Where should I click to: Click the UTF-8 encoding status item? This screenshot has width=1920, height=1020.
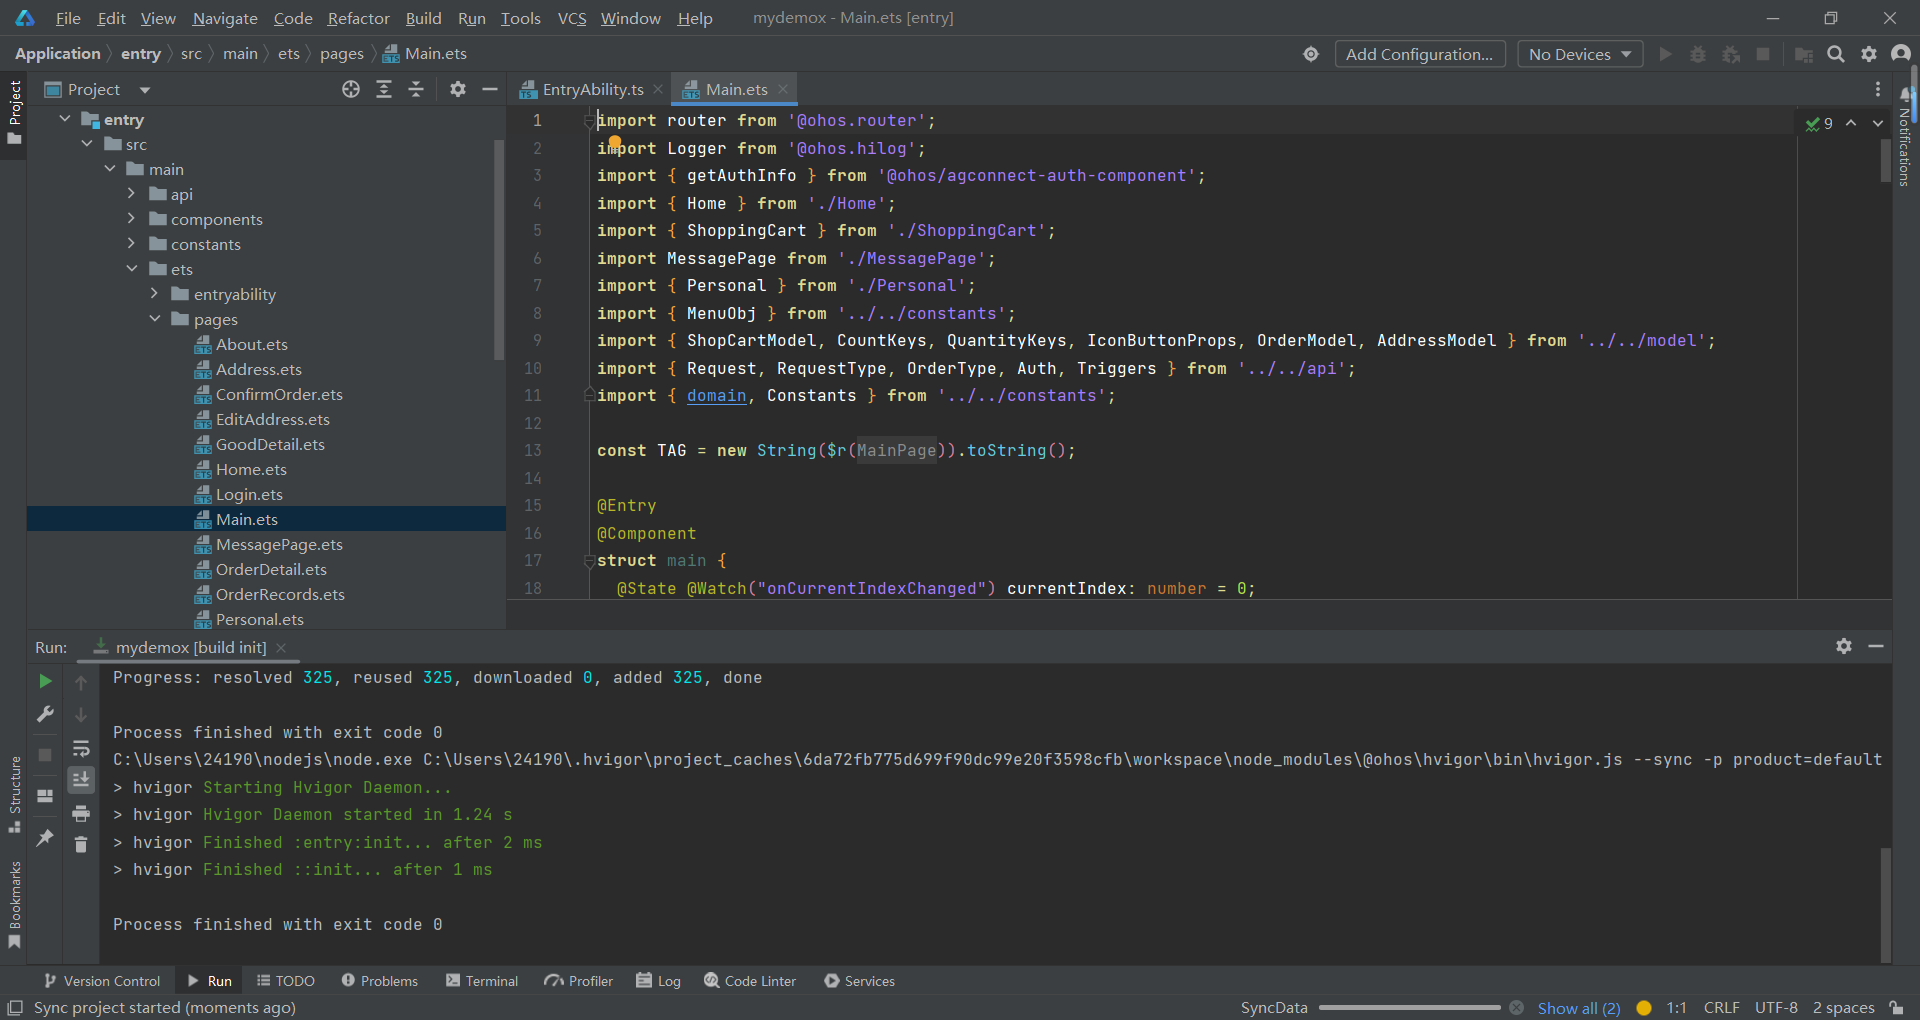click(1776, 1008)
